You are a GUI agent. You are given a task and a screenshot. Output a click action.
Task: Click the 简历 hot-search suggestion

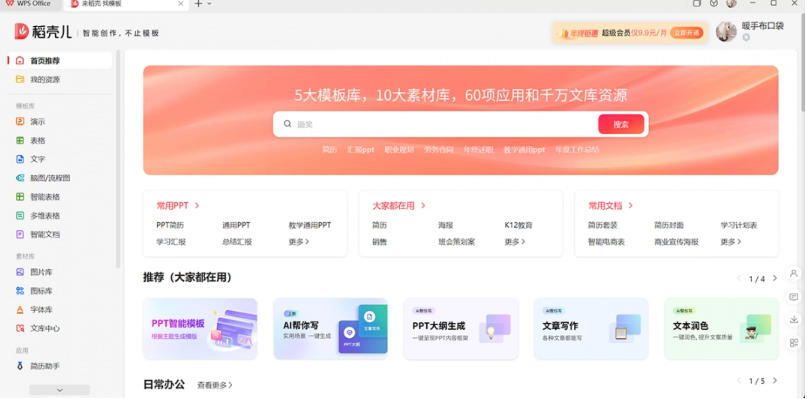[329, 150]
